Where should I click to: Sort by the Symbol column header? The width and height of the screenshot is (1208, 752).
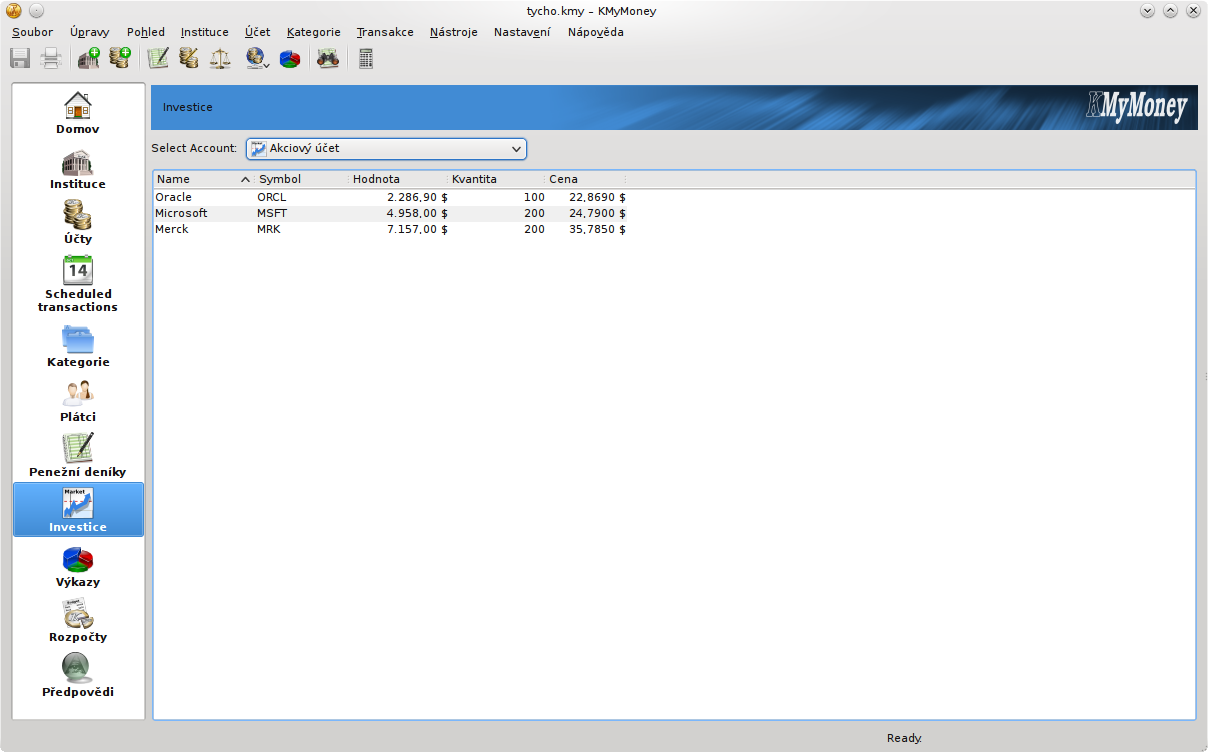(302, 179)
